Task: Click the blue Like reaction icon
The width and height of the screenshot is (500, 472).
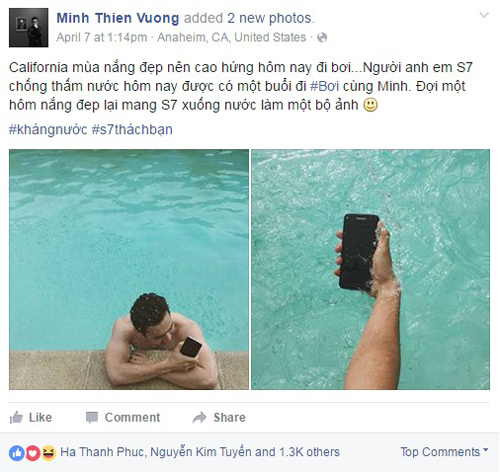Action: click(17, 453)
